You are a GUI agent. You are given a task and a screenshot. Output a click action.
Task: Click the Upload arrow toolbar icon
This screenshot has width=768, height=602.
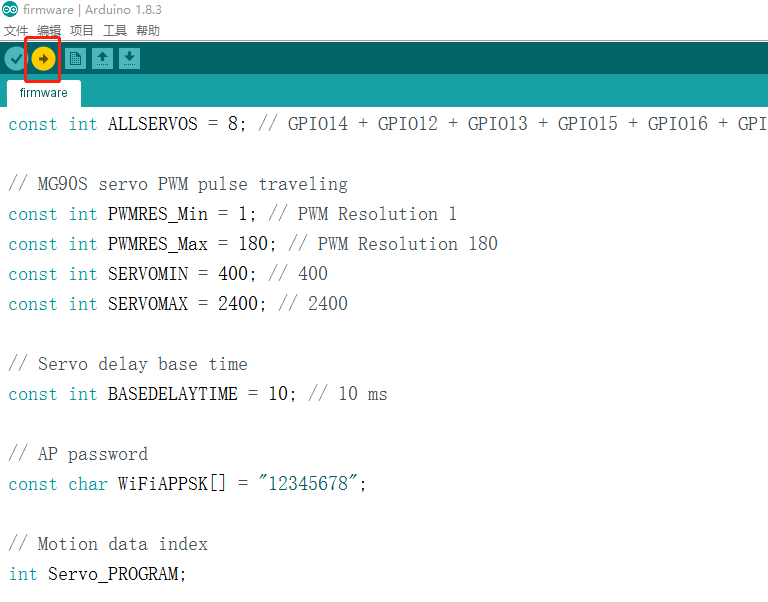click(43, 59)
